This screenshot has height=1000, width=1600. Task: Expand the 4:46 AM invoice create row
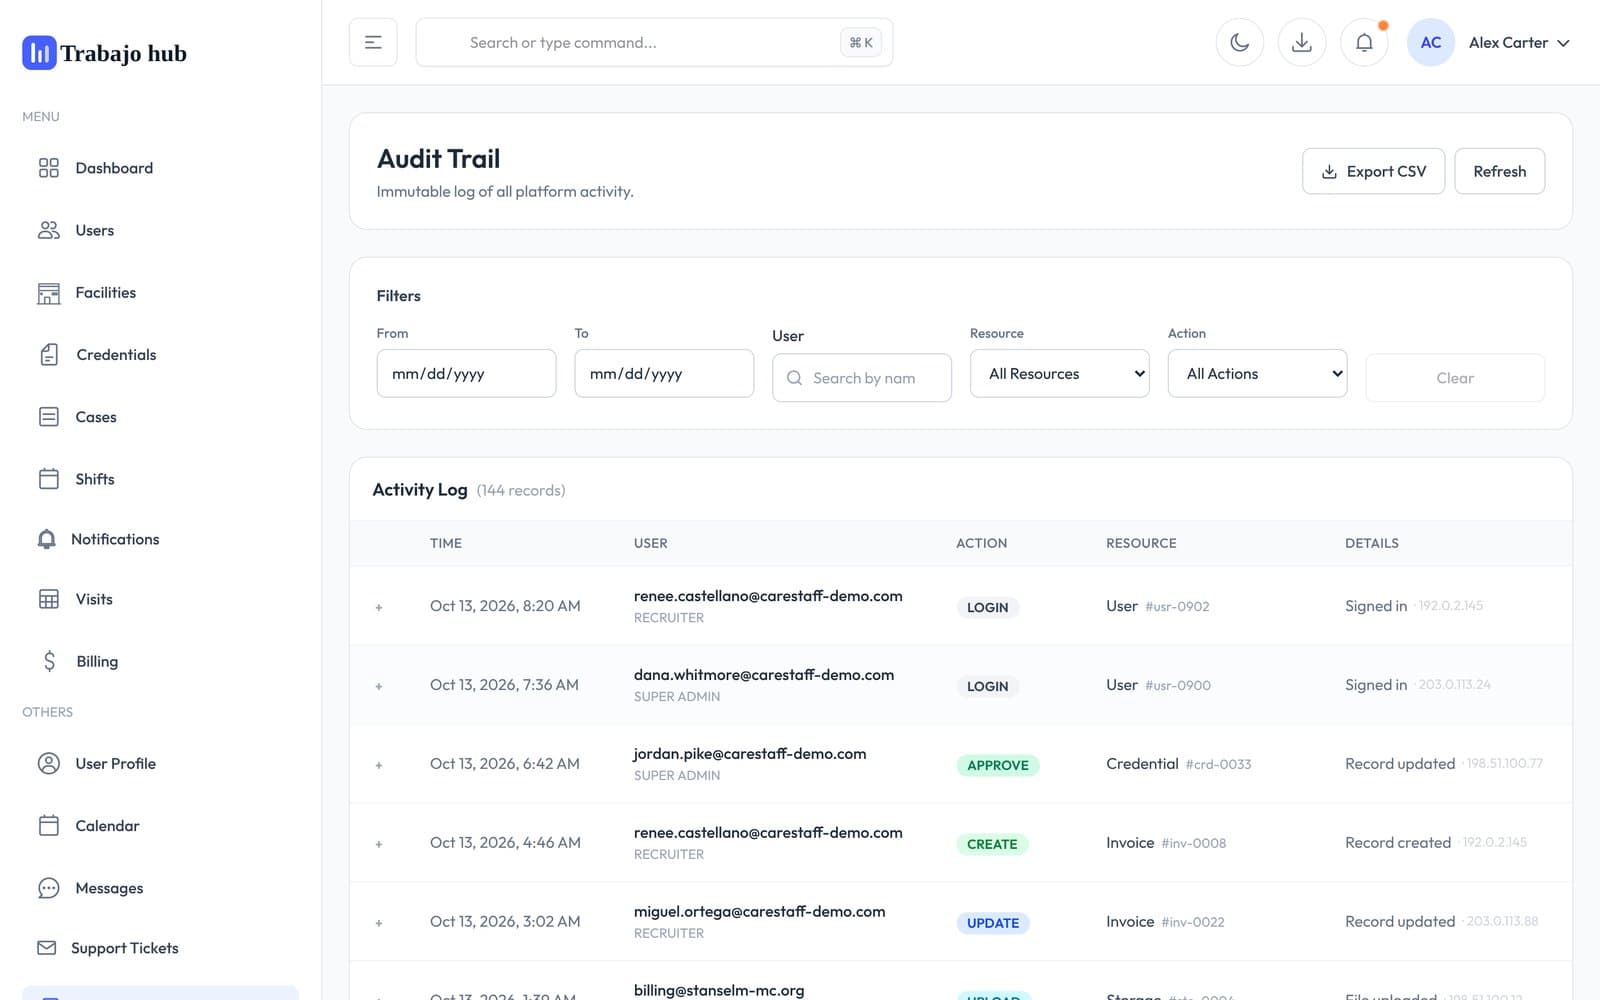[379, 844]
